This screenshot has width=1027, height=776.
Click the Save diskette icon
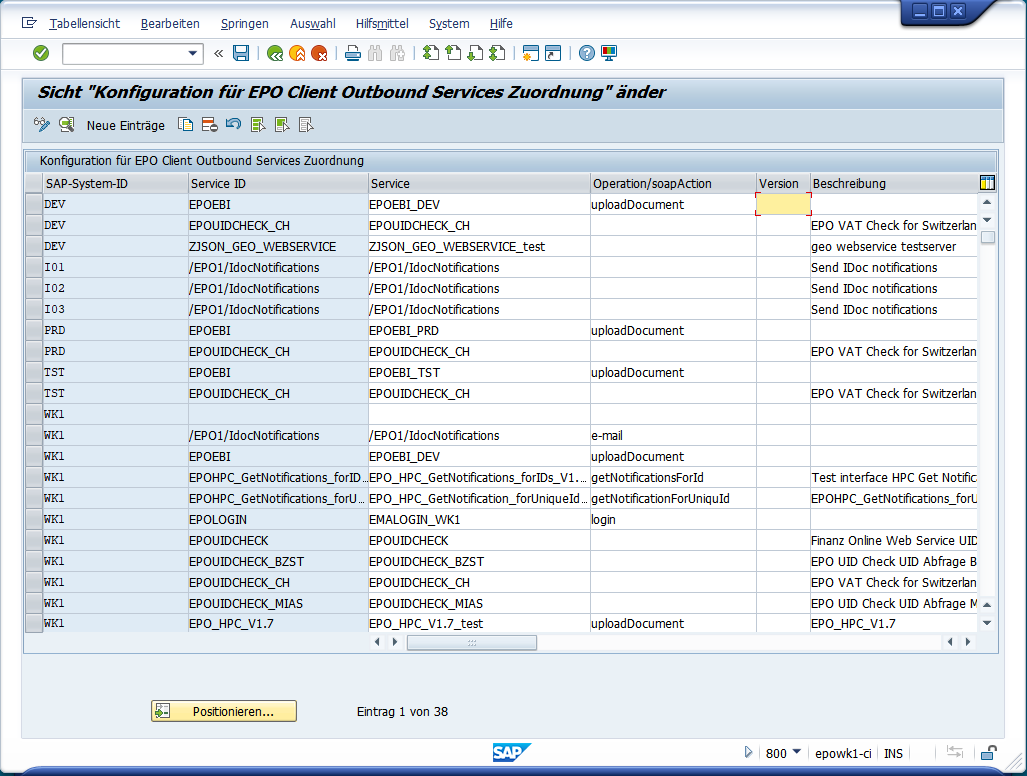(241, 53)
